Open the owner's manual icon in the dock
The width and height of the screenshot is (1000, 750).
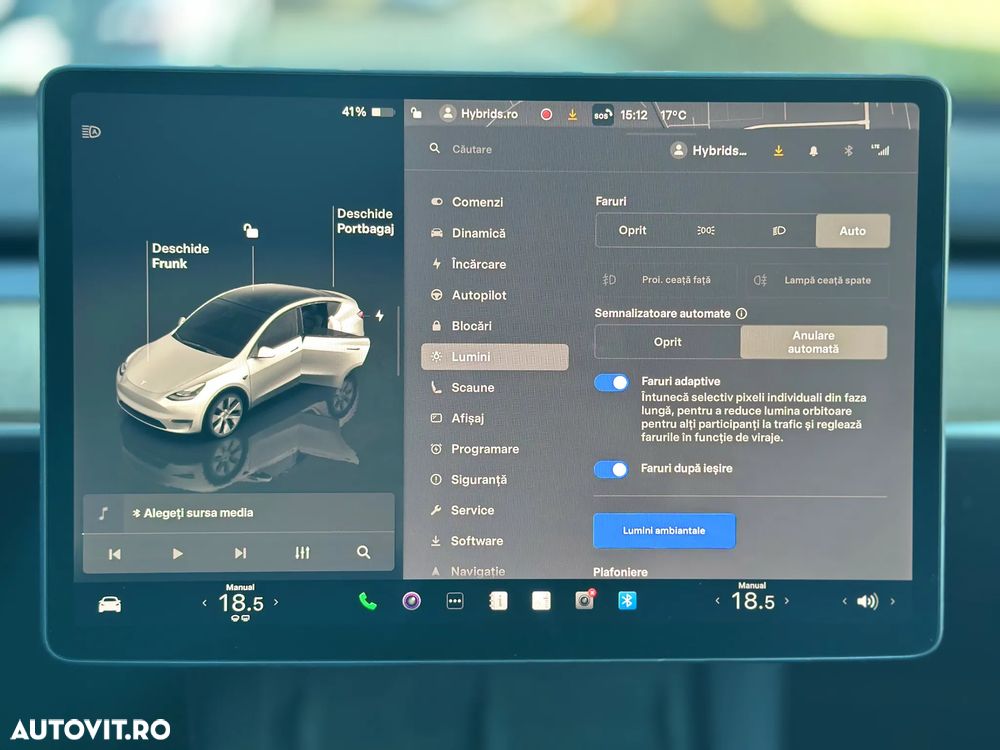pyautogui.click(x=498, y=601)
